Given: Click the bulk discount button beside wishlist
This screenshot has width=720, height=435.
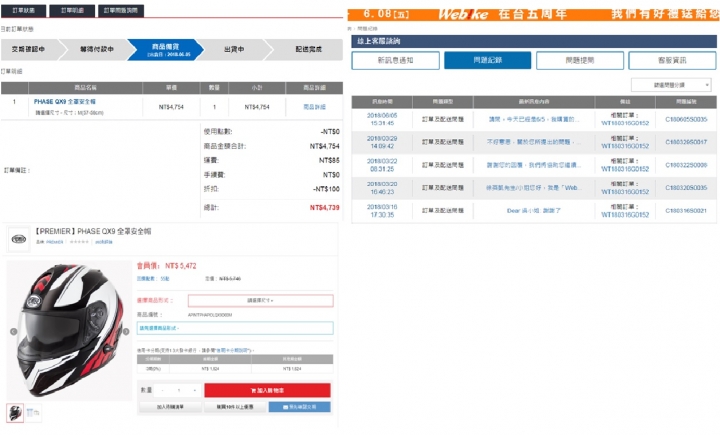Looking at the screenshot, I should 235,407.
